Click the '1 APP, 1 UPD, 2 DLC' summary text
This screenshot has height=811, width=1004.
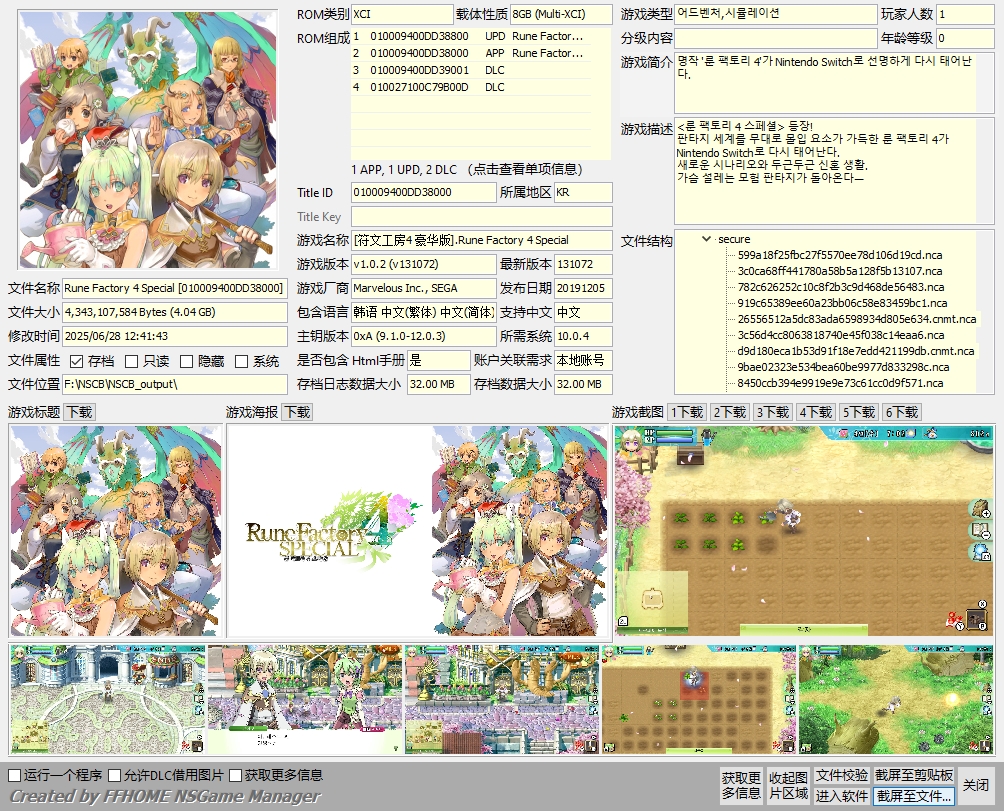point(404,170)
